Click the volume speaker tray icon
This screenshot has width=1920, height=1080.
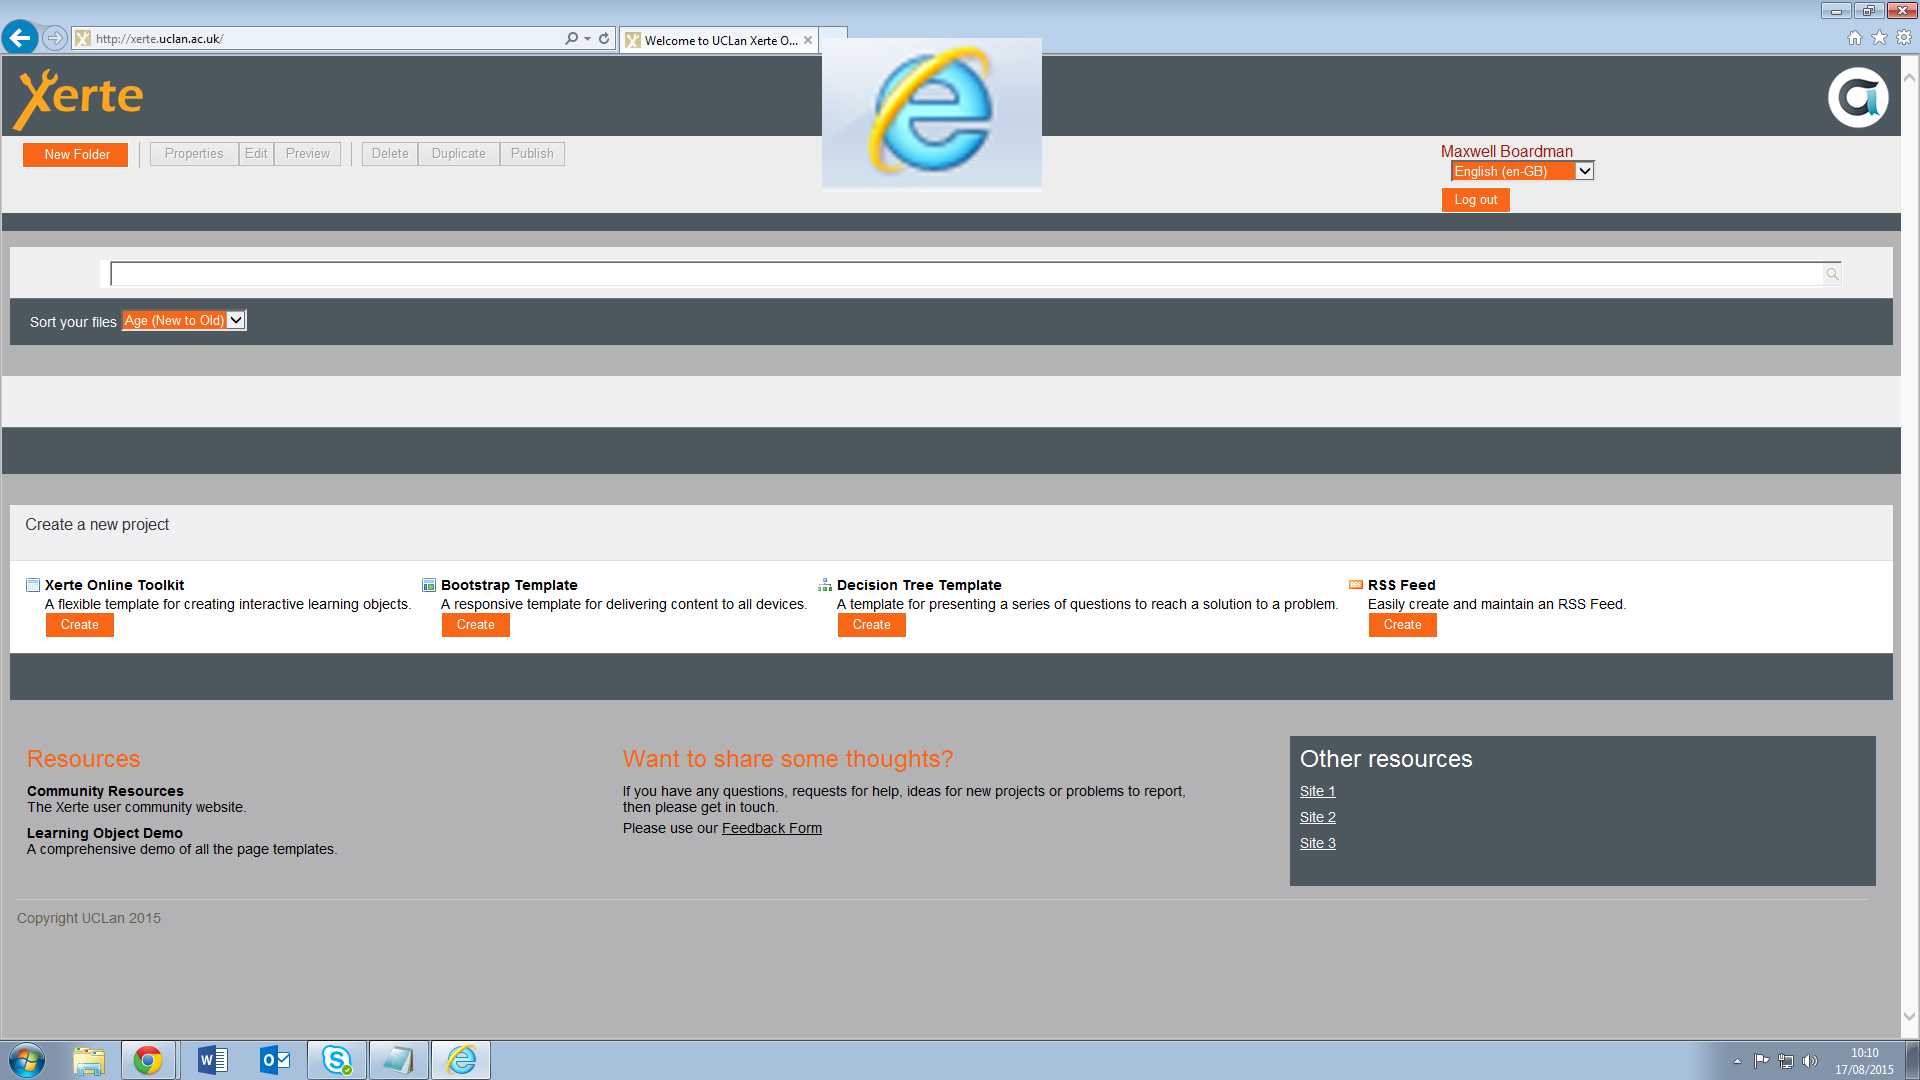(x=1810, y=1061)
